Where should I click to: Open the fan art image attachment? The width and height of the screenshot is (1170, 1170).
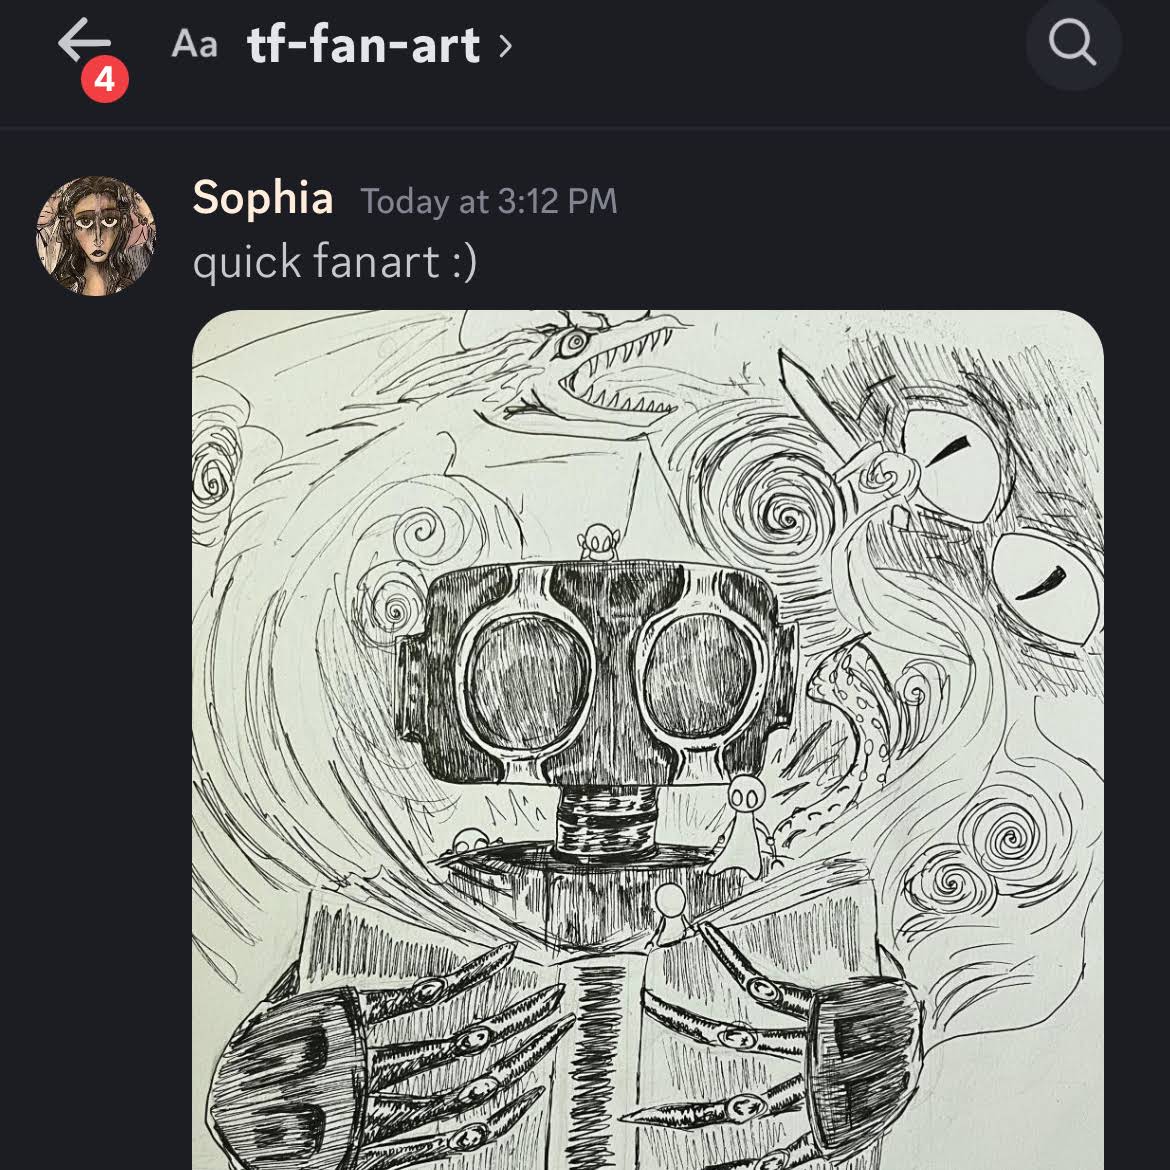(648, 739)
